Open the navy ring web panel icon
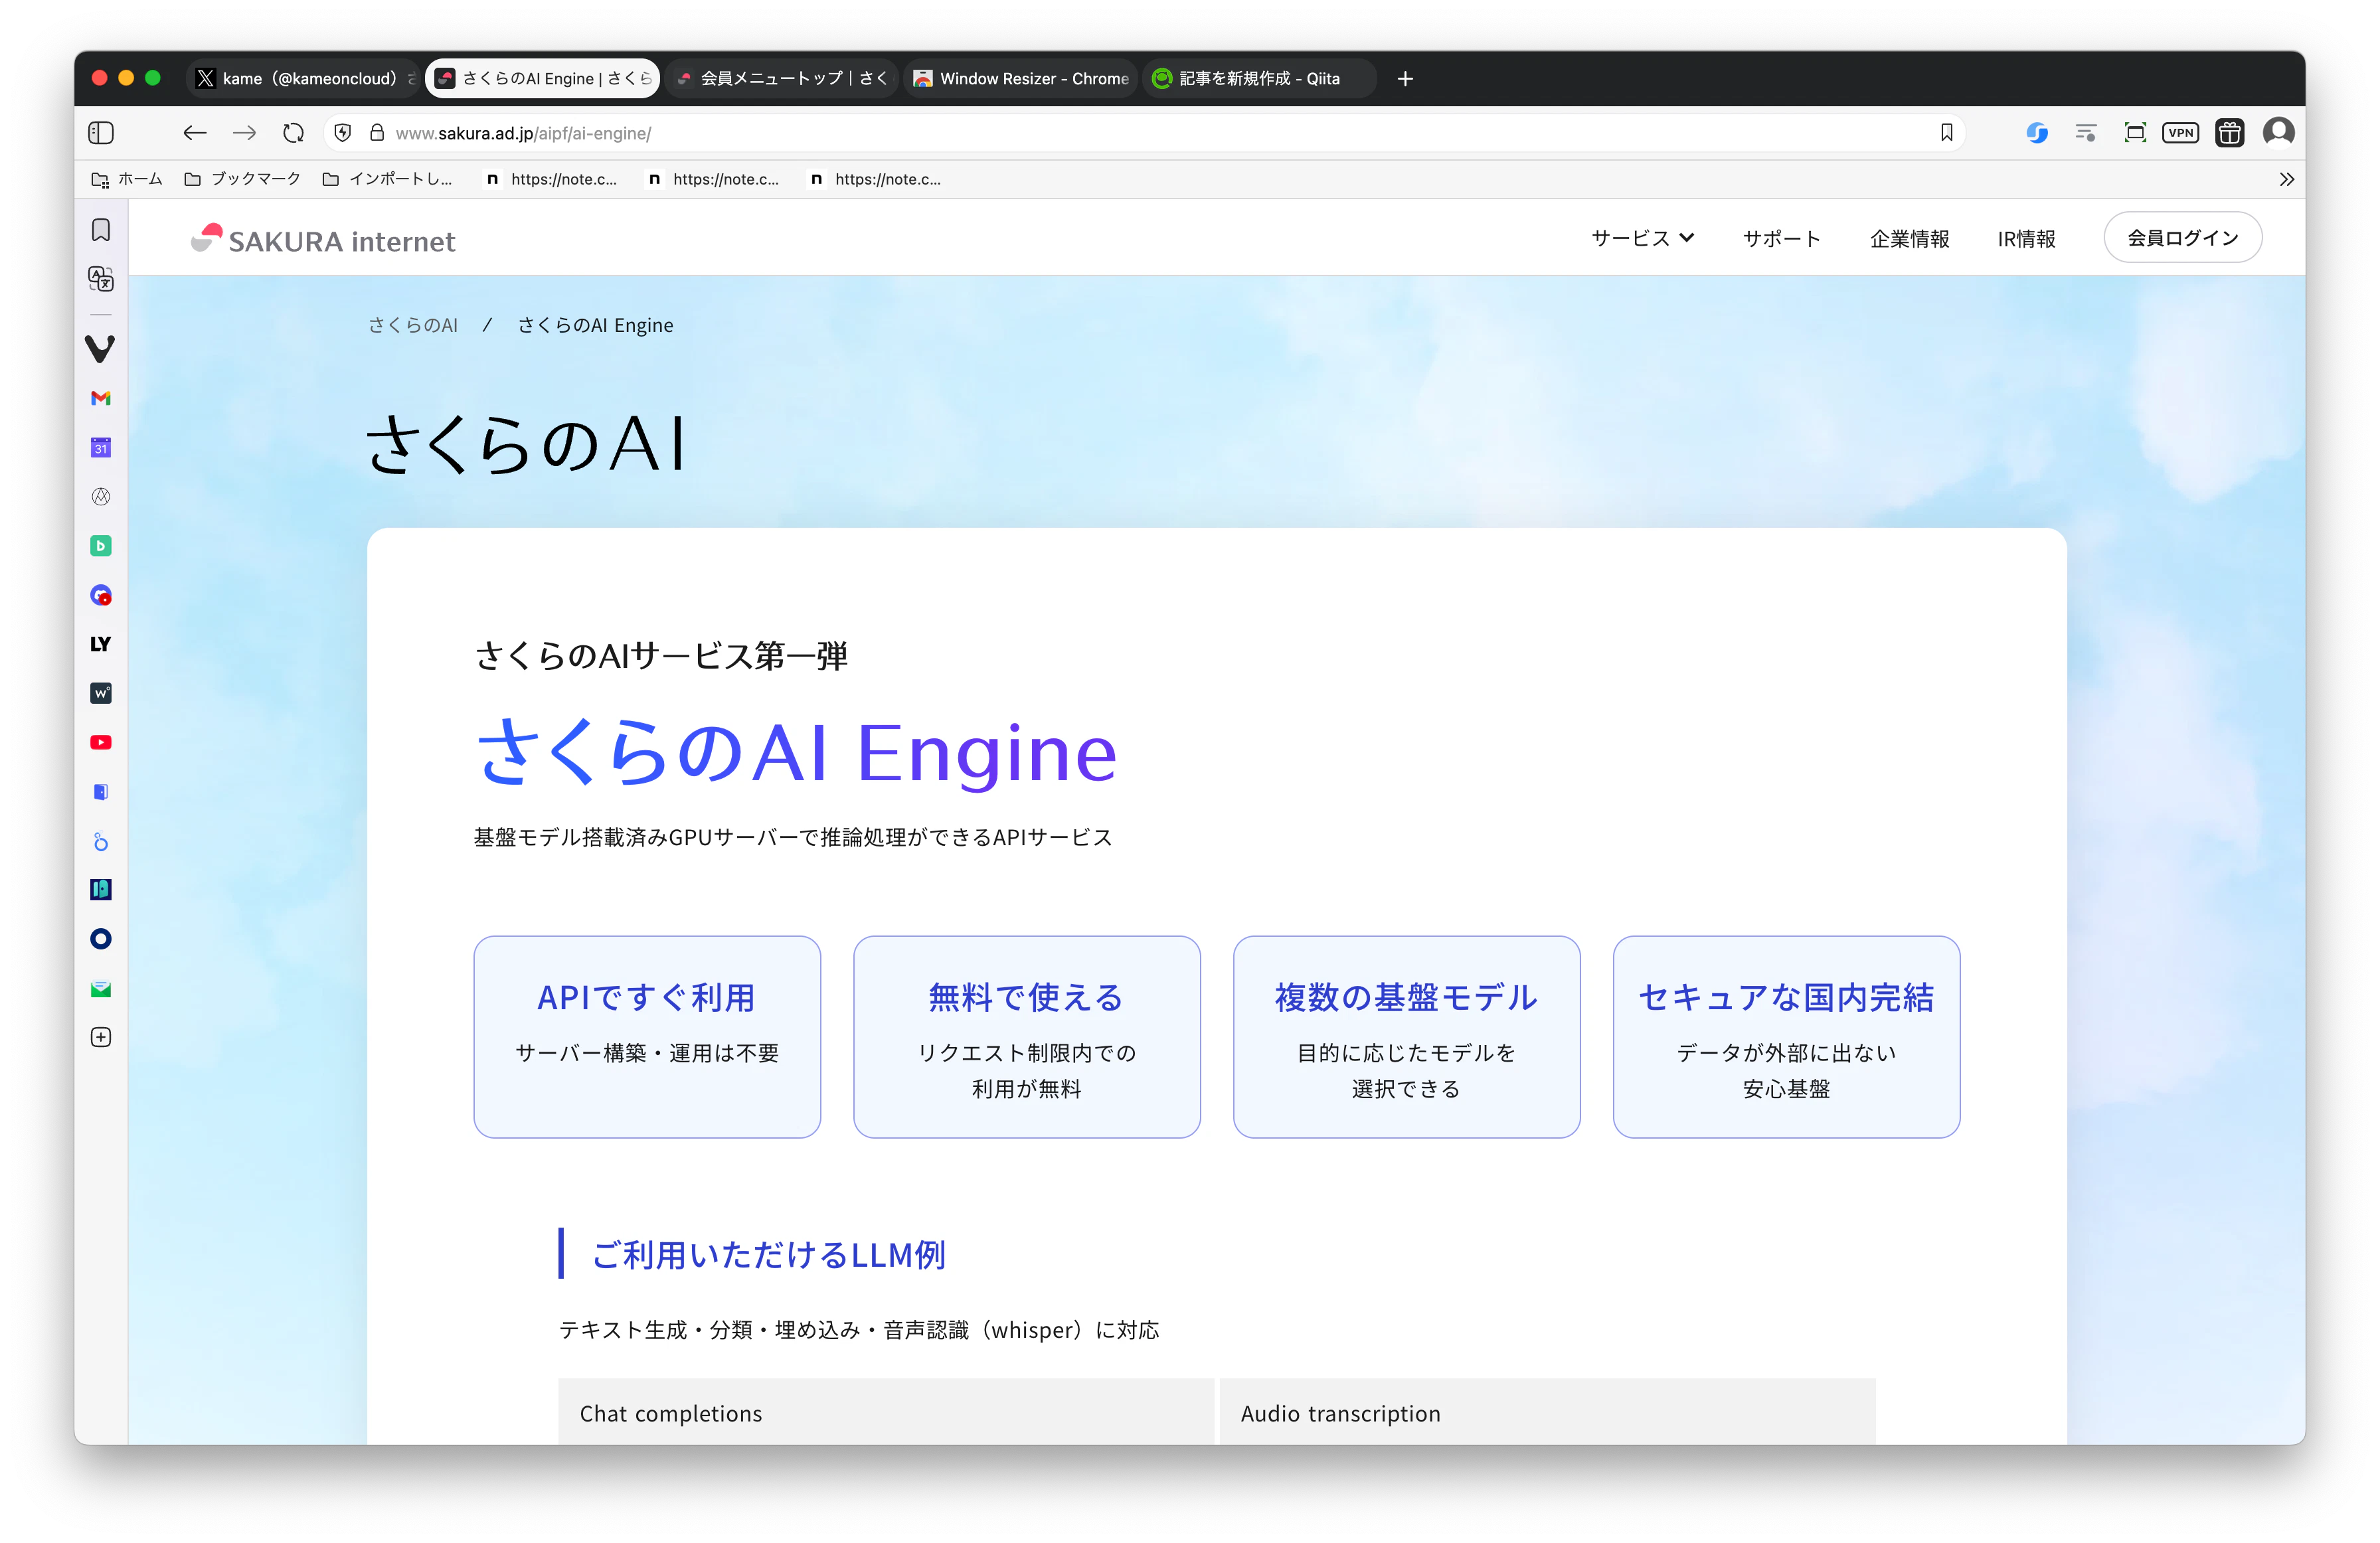Viewport: 2380px width, 1543px height. [101, 939]
